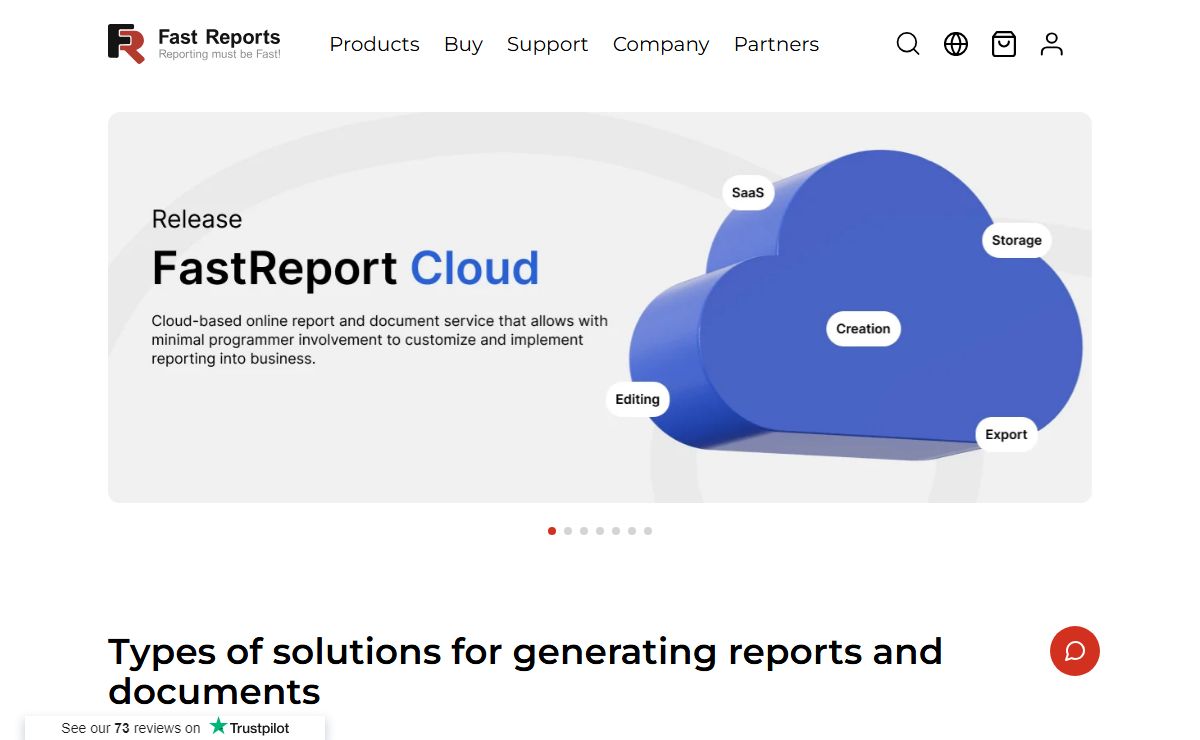This screenshot has width=1200, height=740.
Task: Click the FastReport Cloud banner title
Action: coord(346,268)
